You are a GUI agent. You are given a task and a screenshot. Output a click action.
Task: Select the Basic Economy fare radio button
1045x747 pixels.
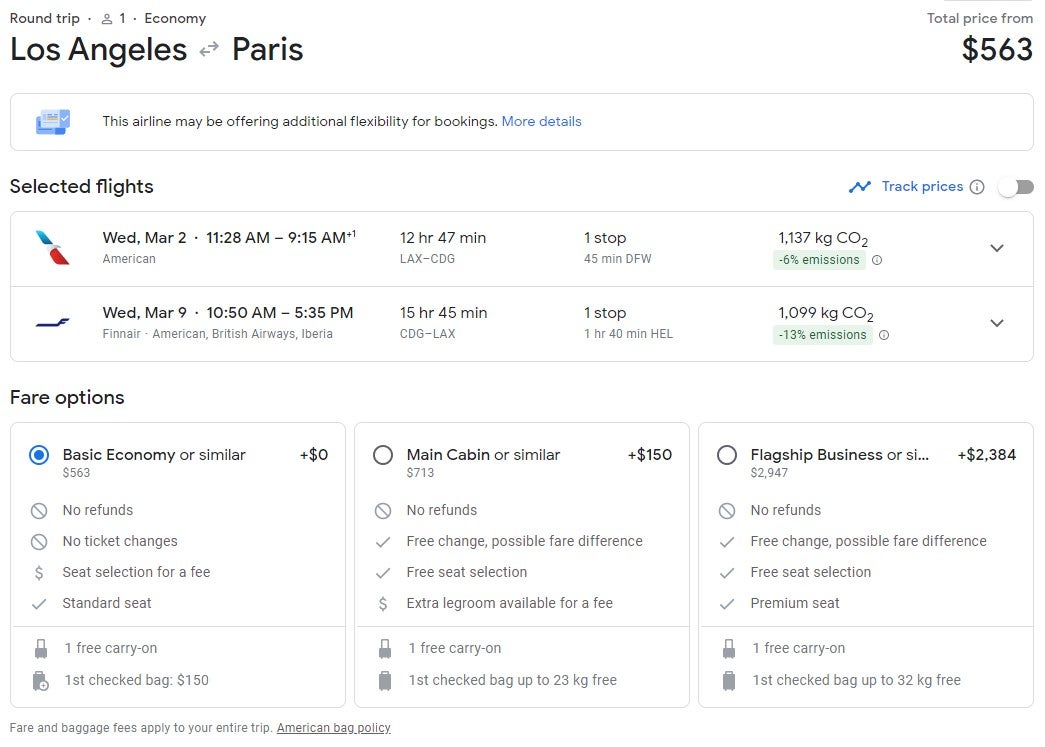coord(39,455)
